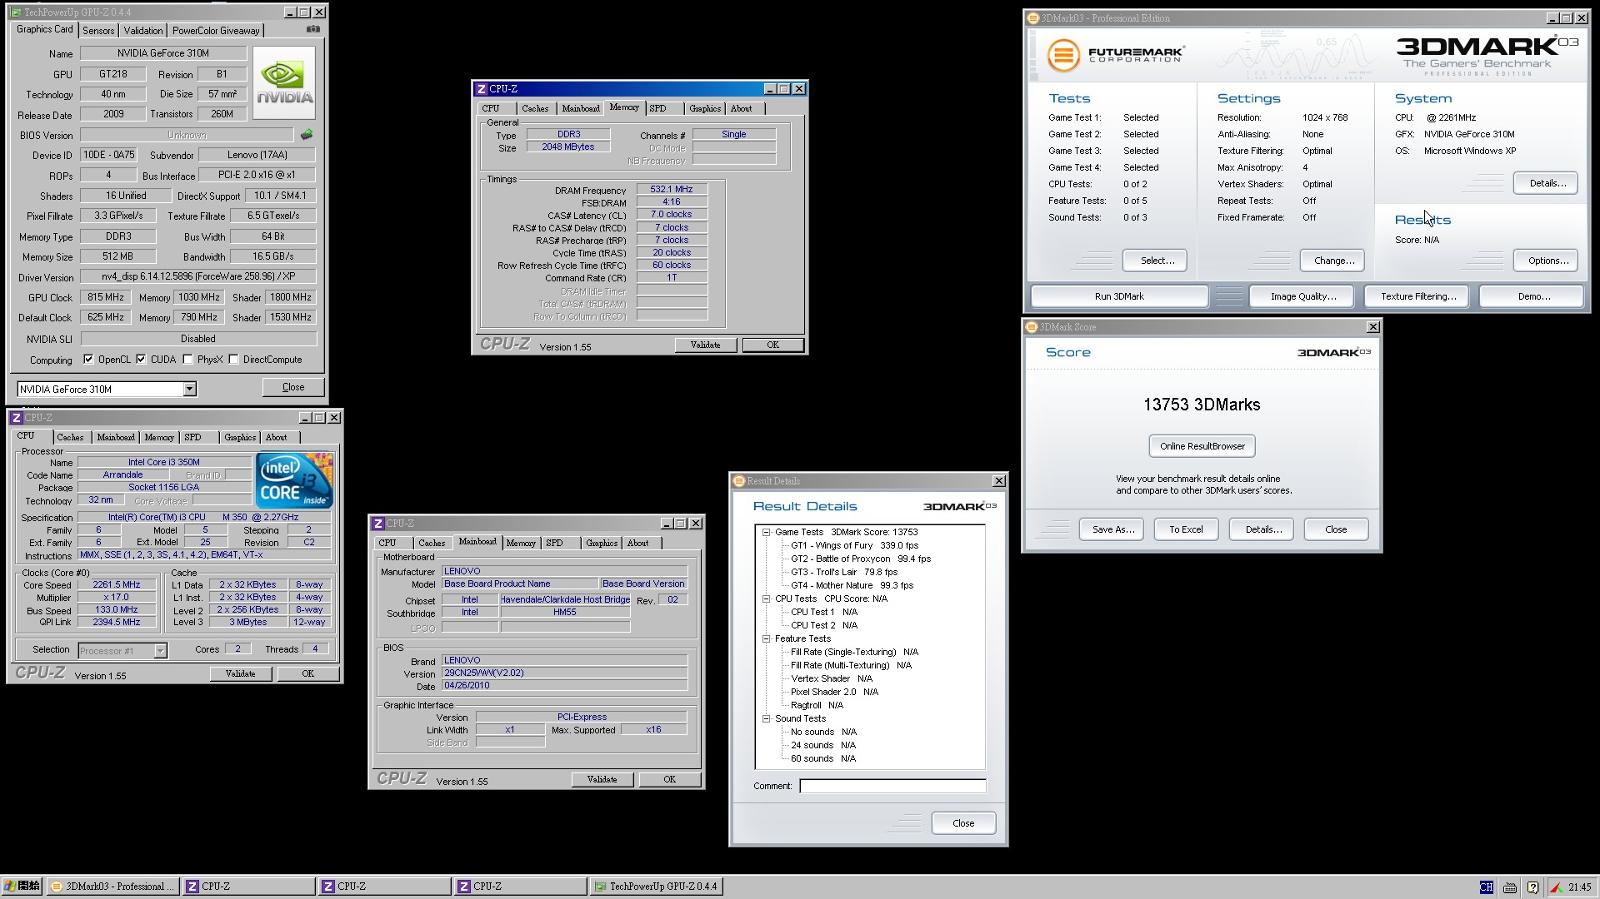
Task: Click the Run 3DMark button
Action: coord(1119,296)
